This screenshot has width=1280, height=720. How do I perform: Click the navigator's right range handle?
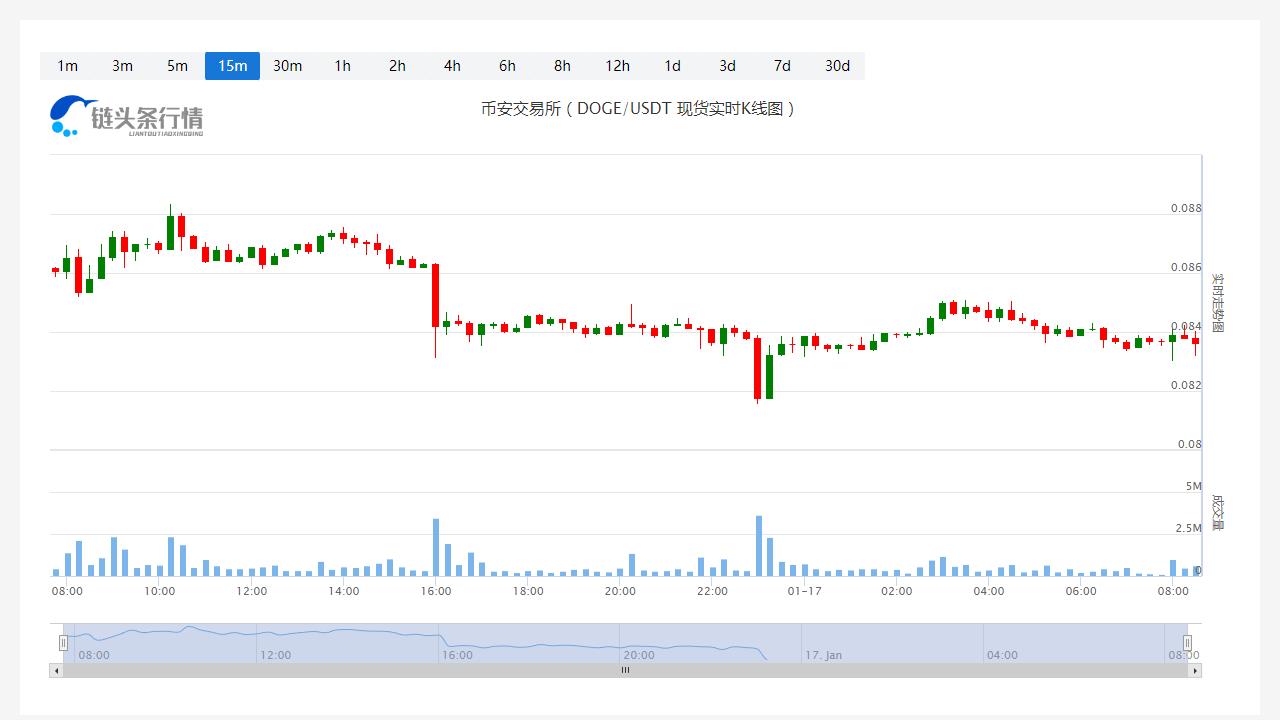tap(1188, 643)
